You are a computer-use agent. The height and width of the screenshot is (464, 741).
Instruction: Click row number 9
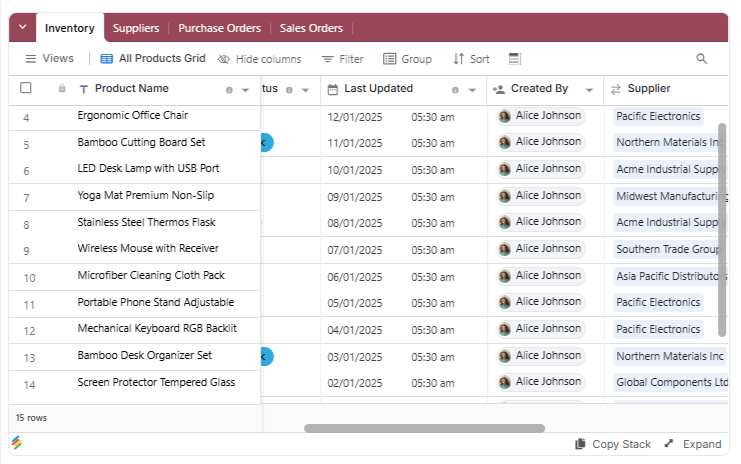pos(26,251)
